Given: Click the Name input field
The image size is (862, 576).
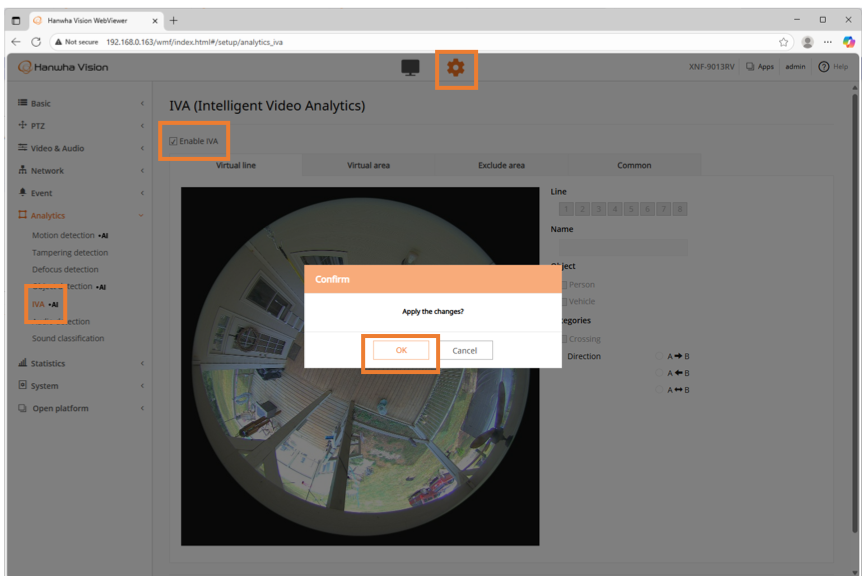Looking at the screenshot, I should 623,247.
